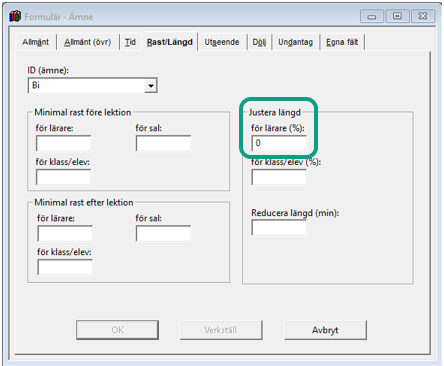444x366 pixels.
Task: Click för sal field under rast efter lektion
Action: pos(163,233)
